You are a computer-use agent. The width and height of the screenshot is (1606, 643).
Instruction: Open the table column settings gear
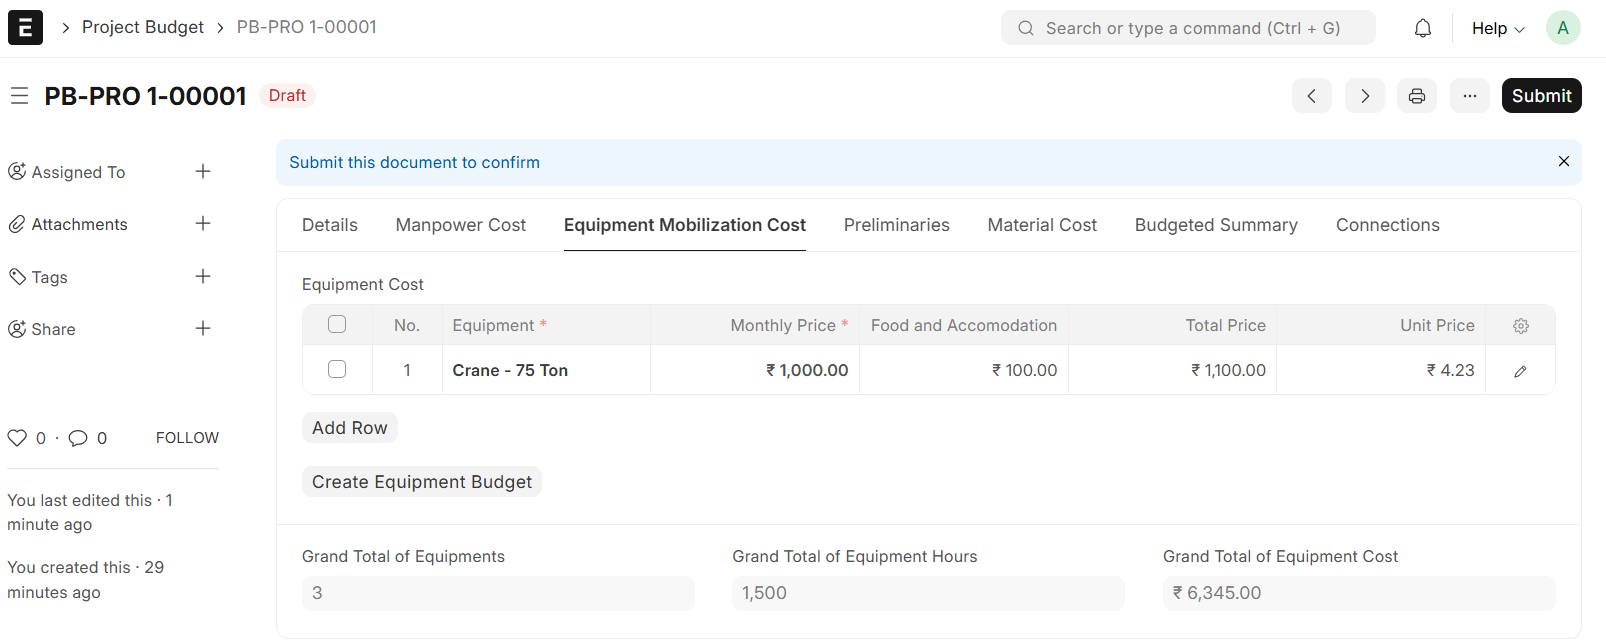pos(1520,326)
